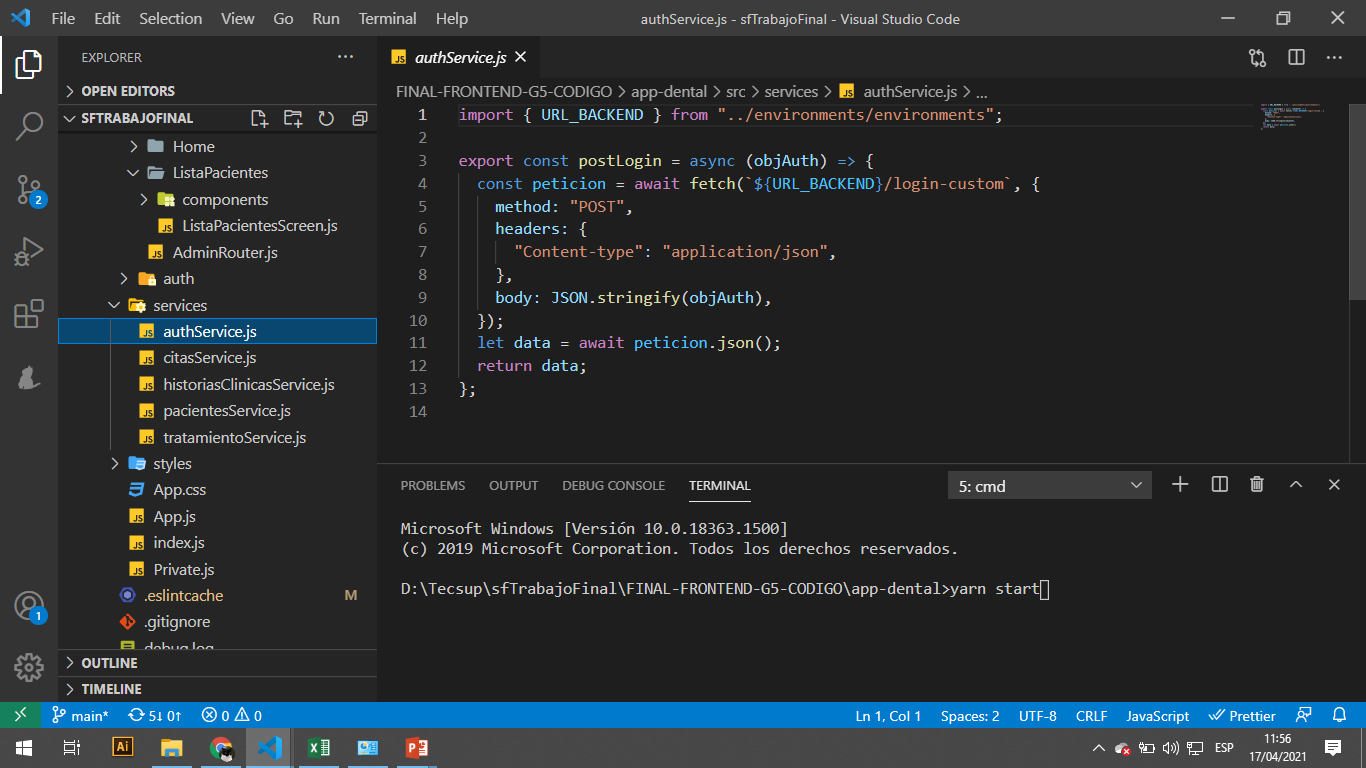
Task: Open a new terminal with the plus icon
Action: click(1180, 484)
